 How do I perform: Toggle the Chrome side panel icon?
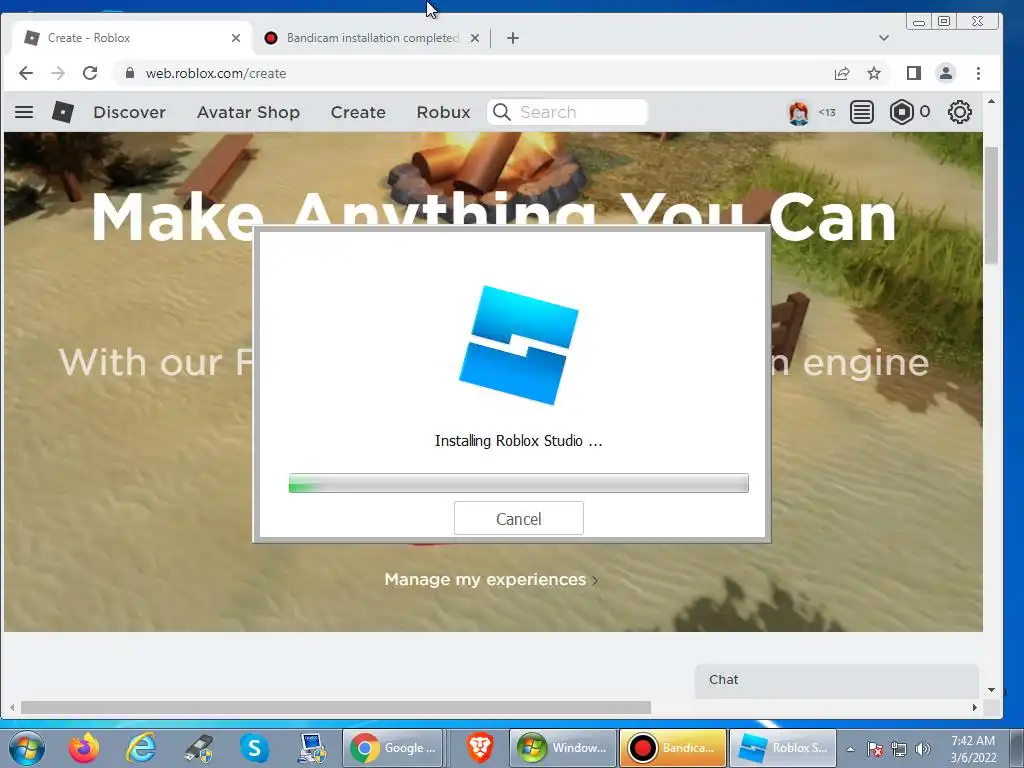(x=914, y=73)
